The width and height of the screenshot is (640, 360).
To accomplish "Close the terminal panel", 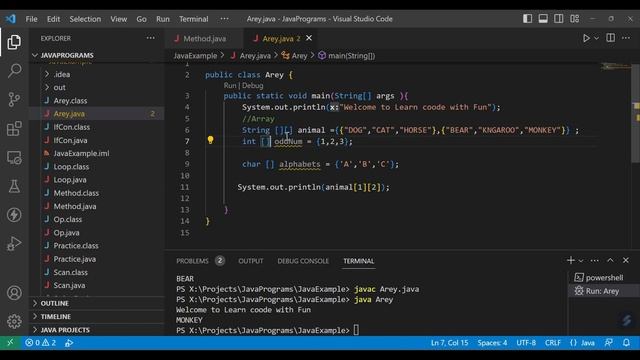I will (626, 260).
